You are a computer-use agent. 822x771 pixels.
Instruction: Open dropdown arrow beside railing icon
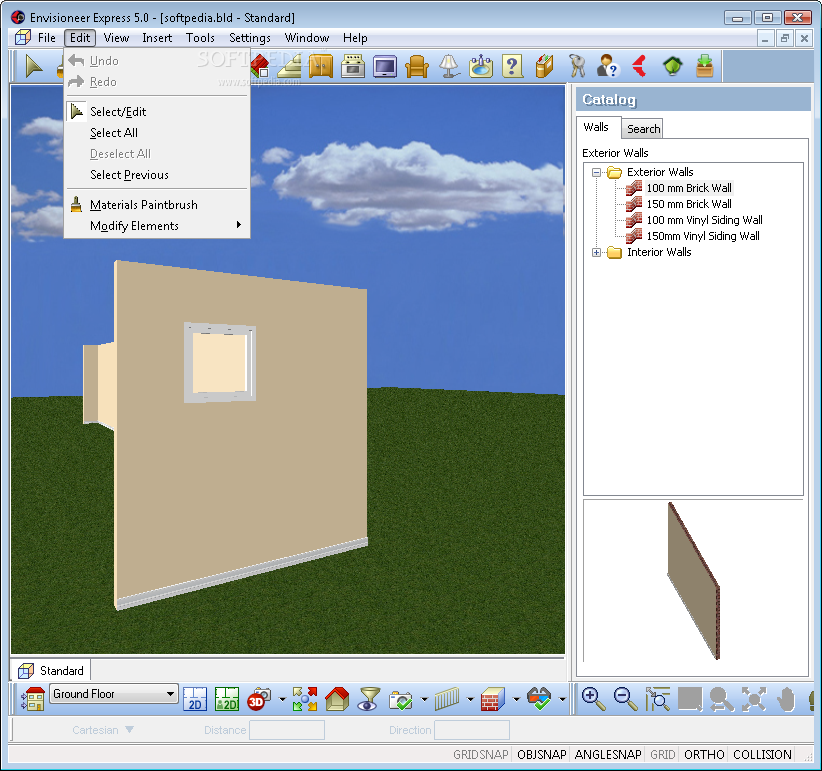[470, 699]
